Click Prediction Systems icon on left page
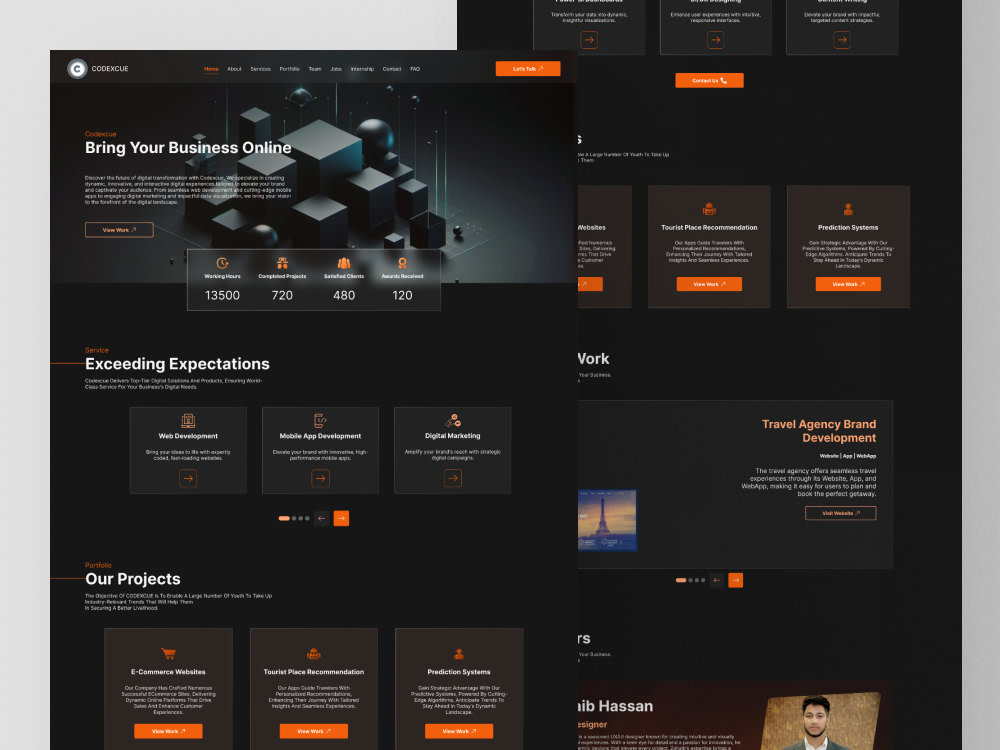Screen dimensions: 1000x750 click(459, 653)
